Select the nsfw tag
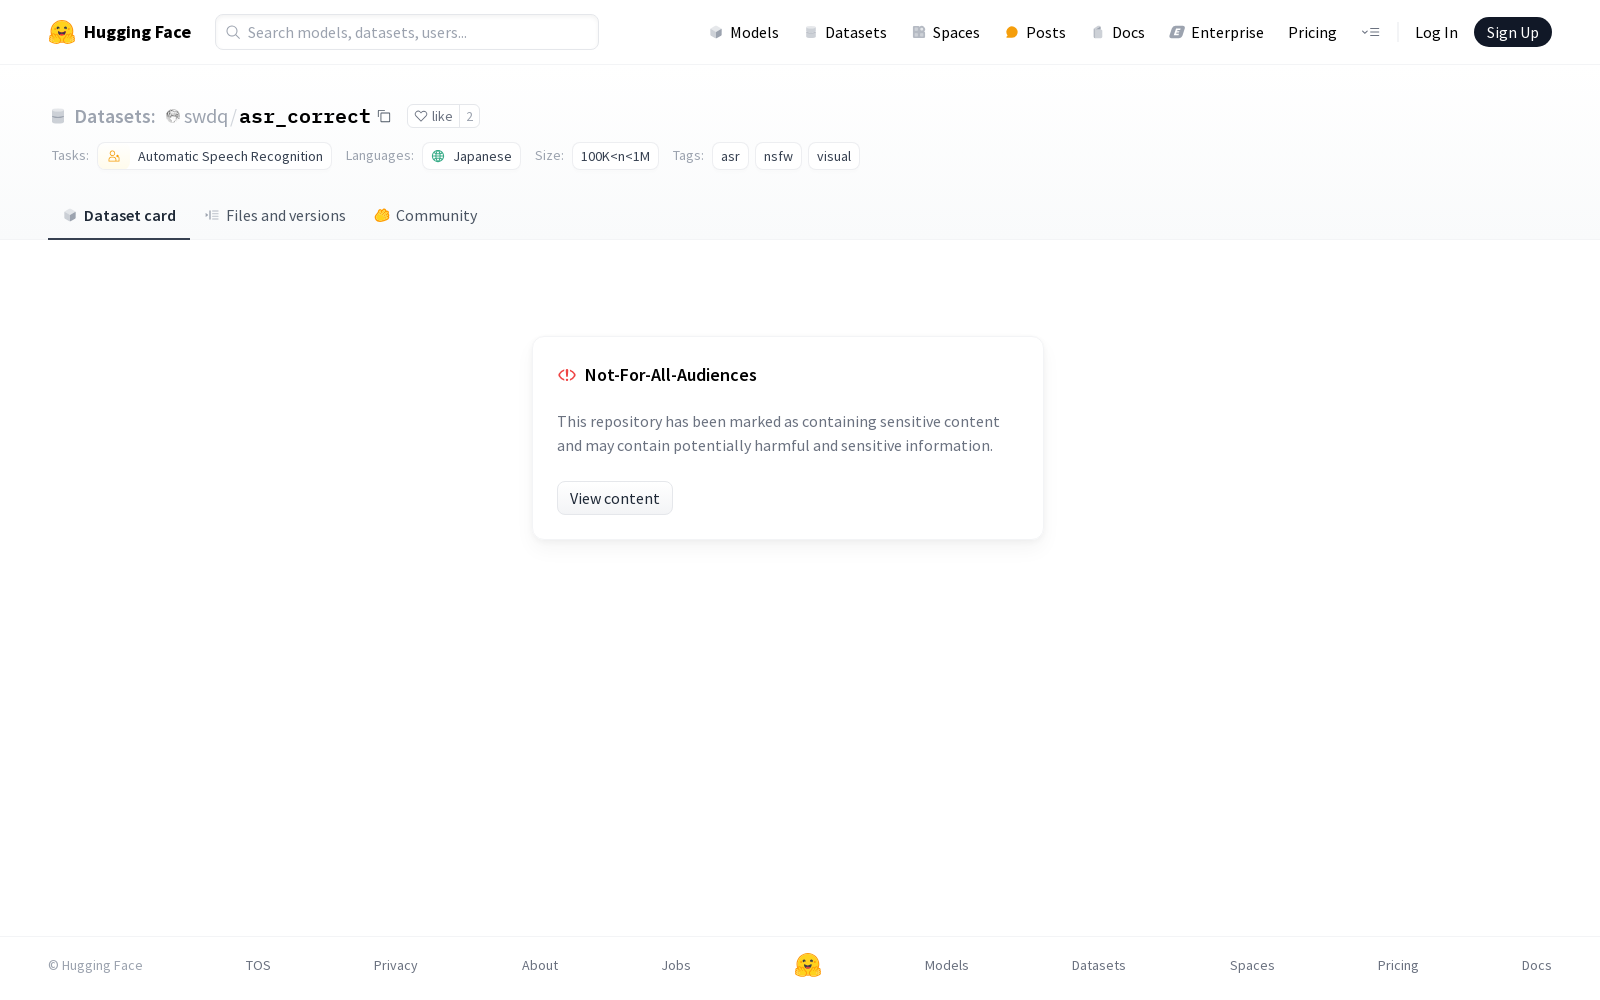Image resolution: width=1600 pixels, height=1000 pixels. pos(778,156)
